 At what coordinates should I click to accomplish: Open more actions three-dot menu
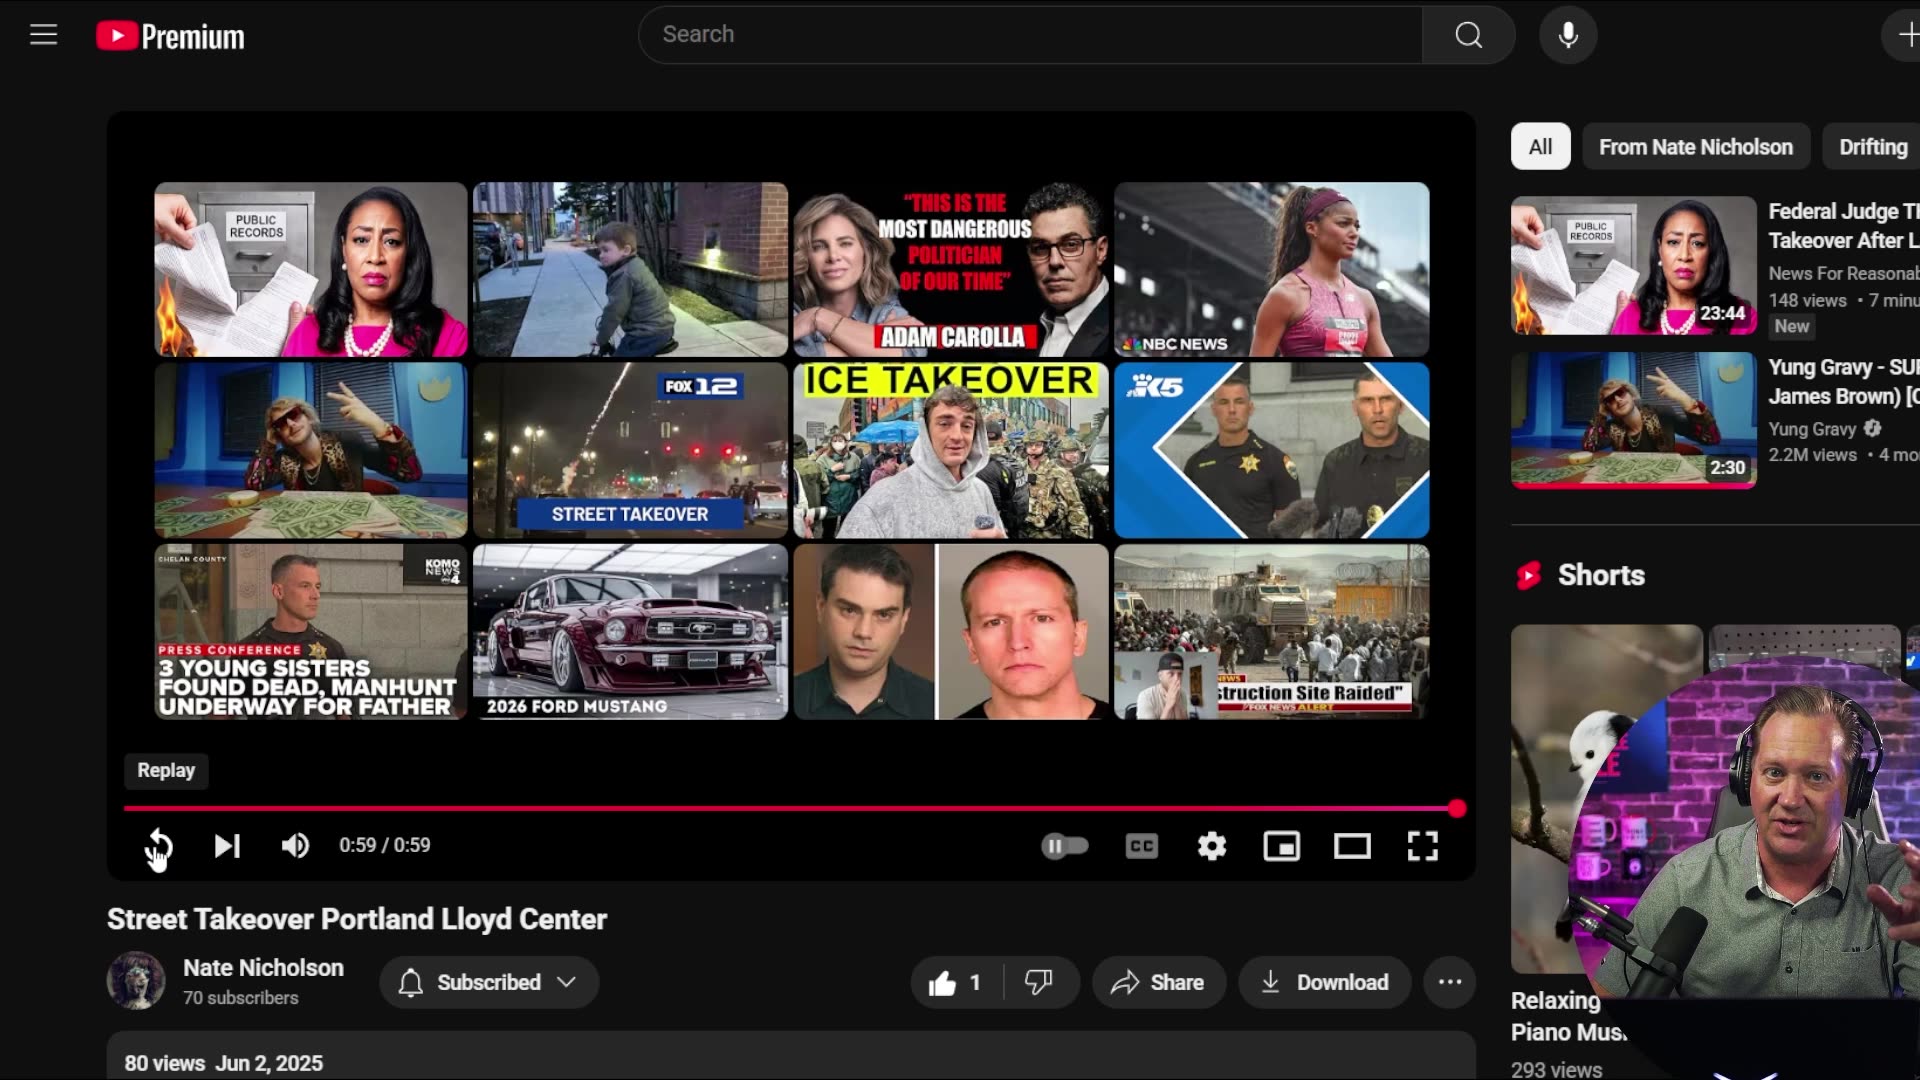click(1449, 982)
